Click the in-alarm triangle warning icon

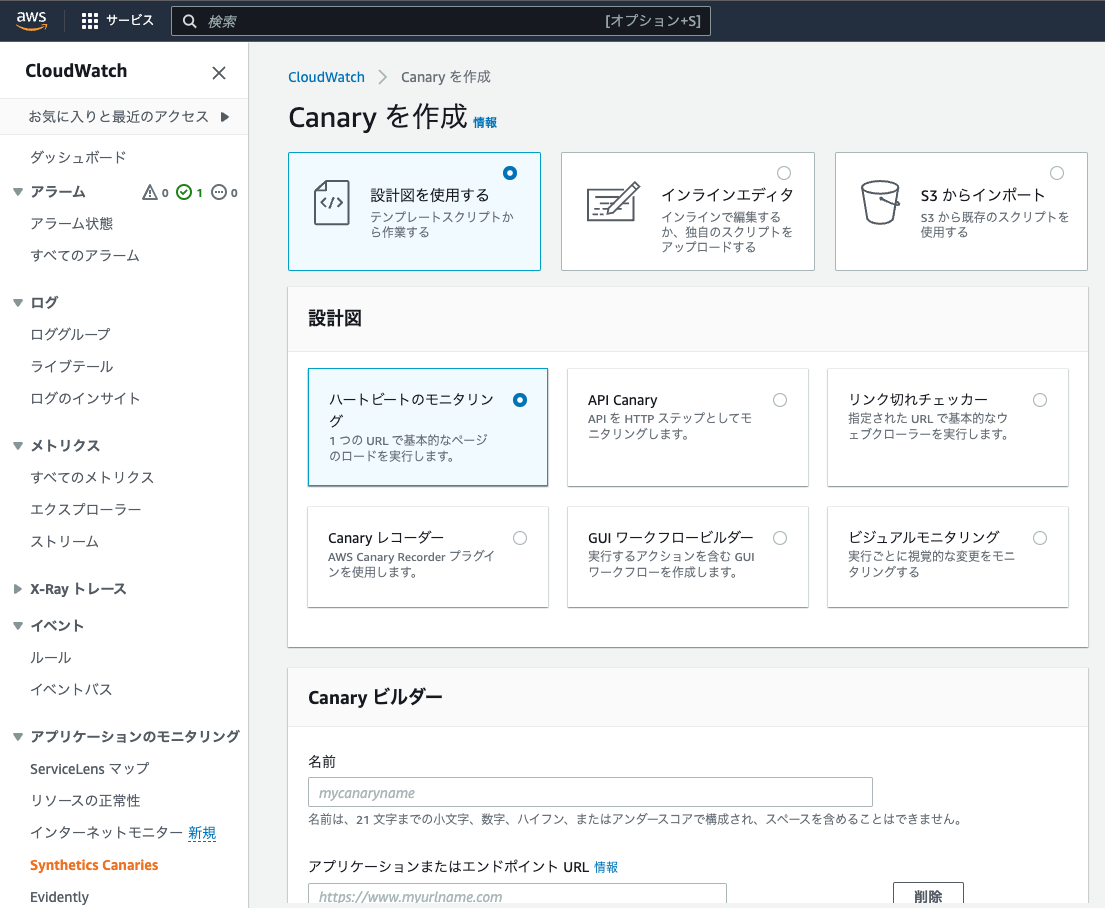pos(149,192)
